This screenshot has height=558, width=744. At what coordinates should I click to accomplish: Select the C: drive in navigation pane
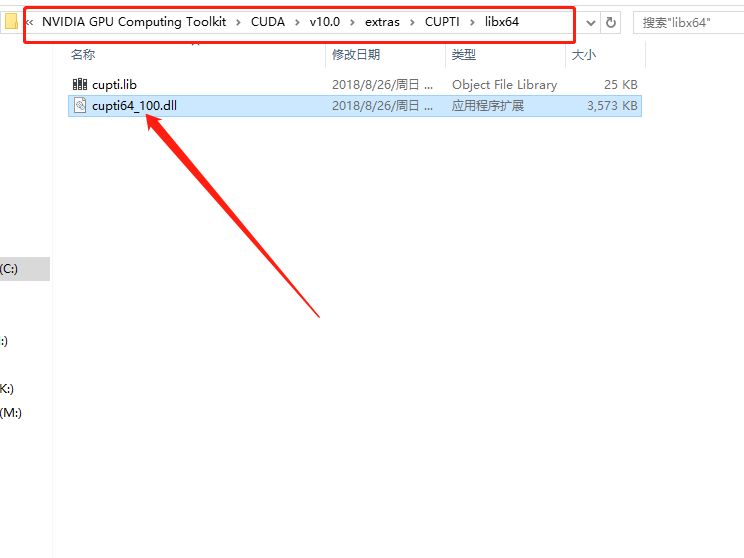pos(10,268)
